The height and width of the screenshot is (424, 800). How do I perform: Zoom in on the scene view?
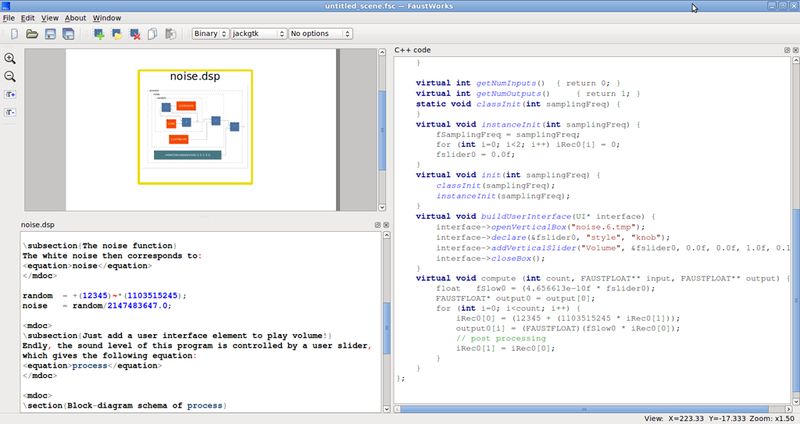(10, 58)
